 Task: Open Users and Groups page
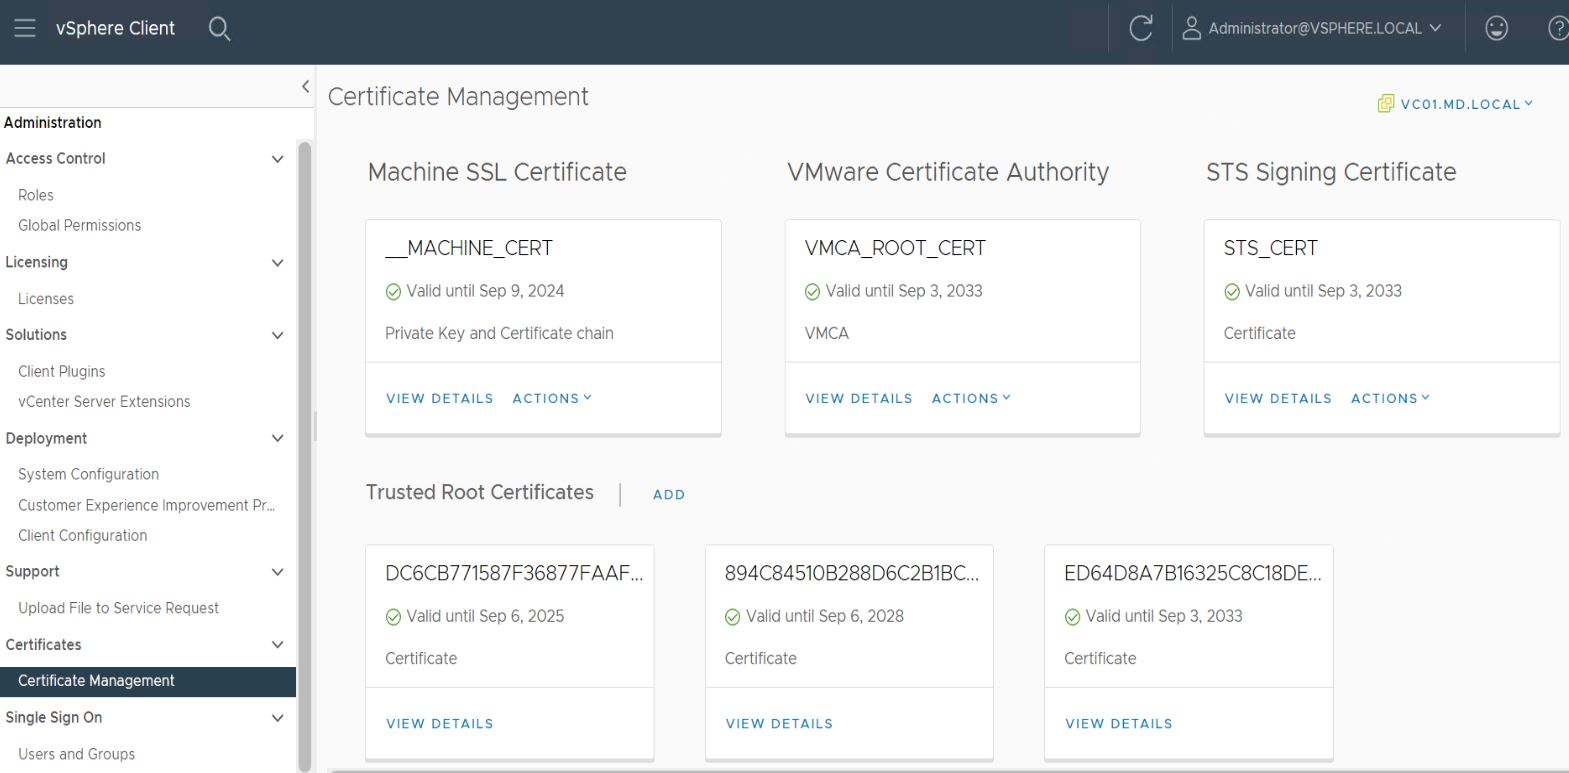[x=76, y=754]
